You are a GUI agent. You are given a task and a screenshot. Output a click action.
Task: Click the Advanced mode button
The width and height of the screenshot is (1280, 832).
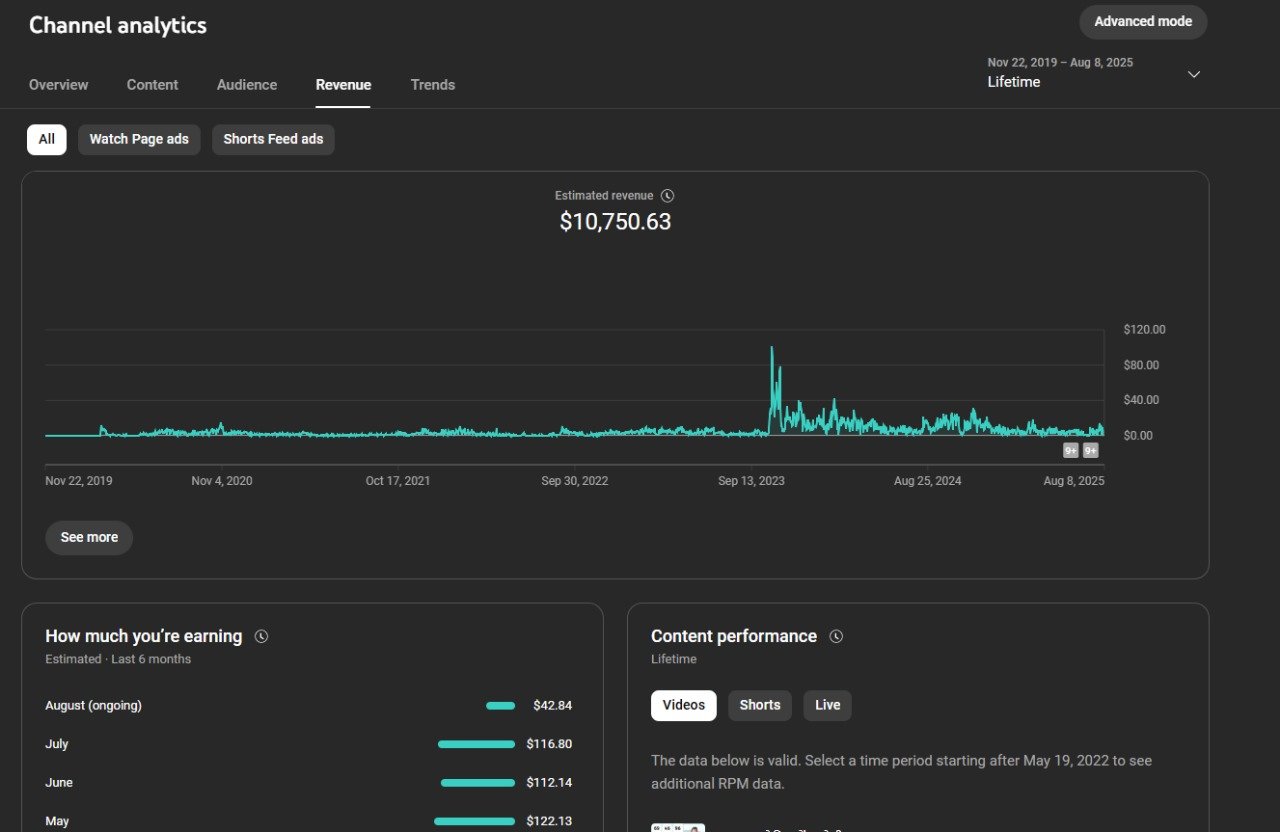(1143, 22)
